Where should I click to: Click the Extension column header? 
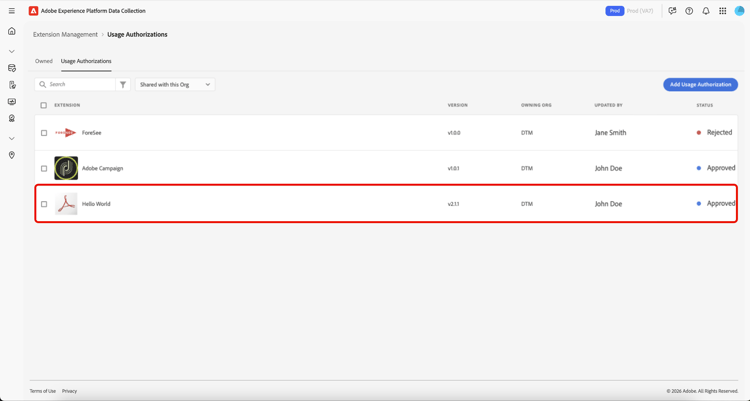point(67,105)
